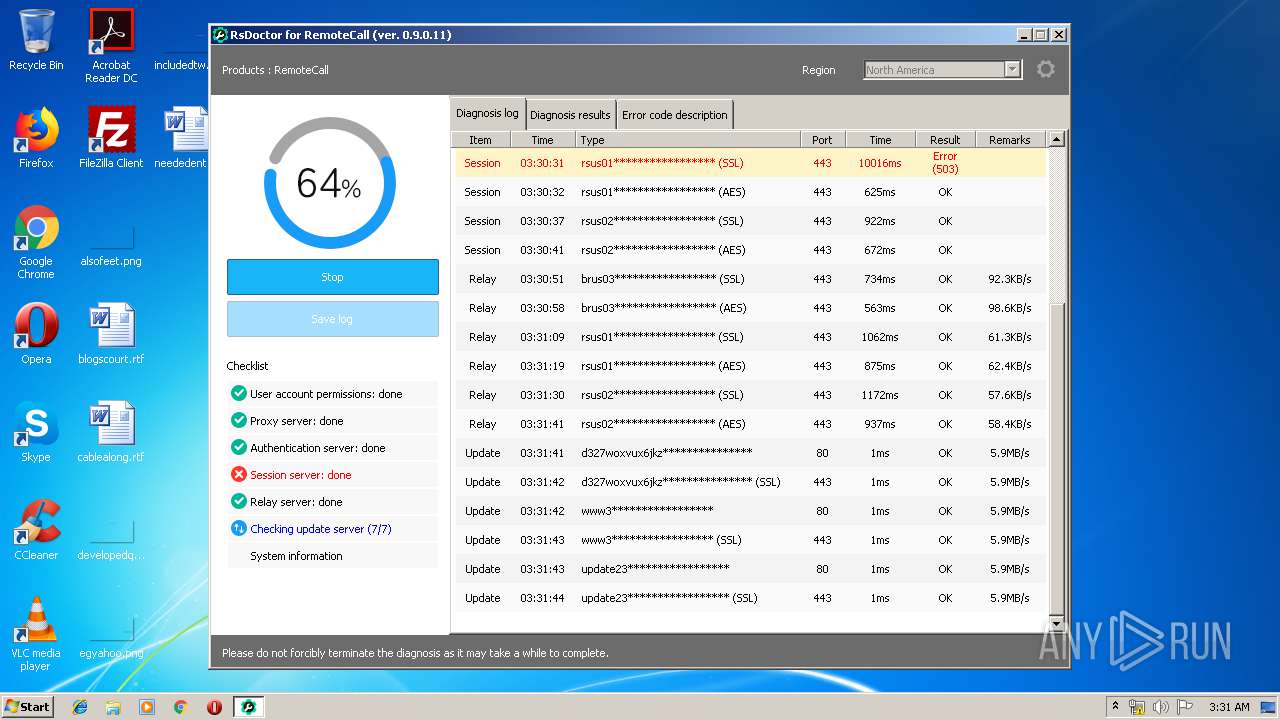The width and height of the screenshot is (1280, 720).
Task: Open the Opera desktop icon
Action: 36,334
